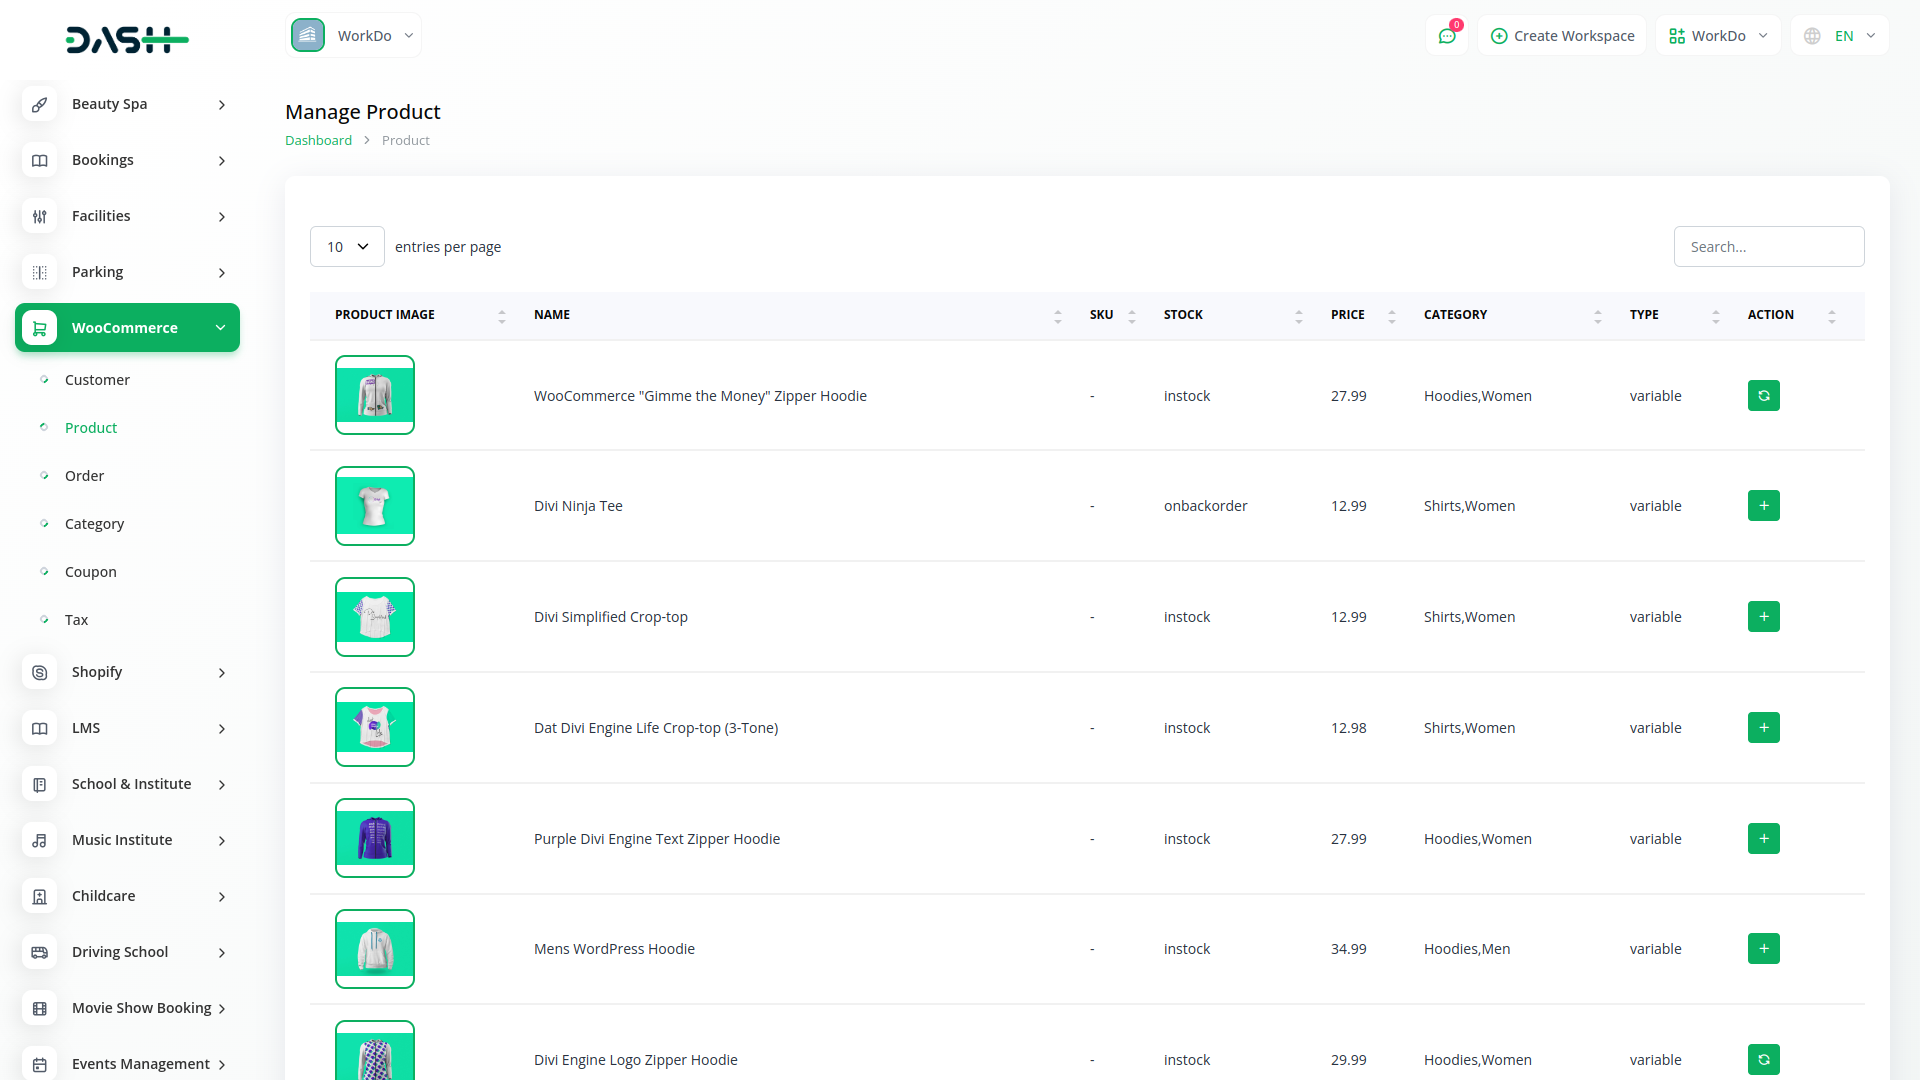Open the Category submenu item
This screenshot has height=1080, width=1920.
click(94, 524)
